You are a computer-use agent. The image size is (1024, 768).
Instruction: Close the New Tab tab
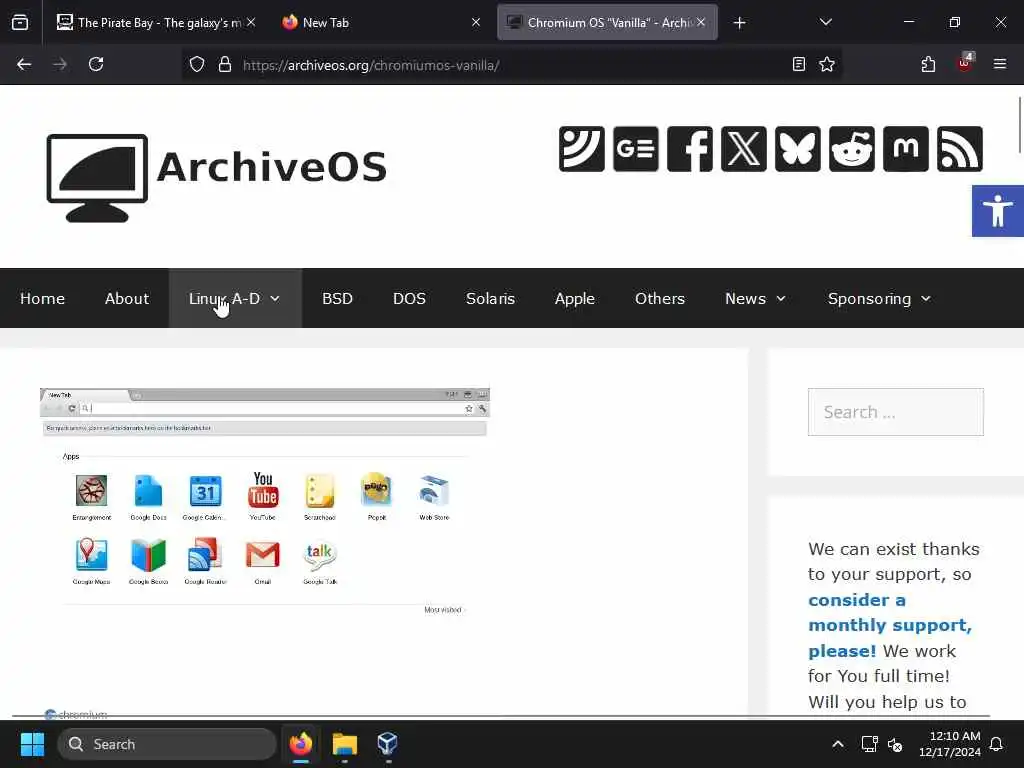point(476,22)
